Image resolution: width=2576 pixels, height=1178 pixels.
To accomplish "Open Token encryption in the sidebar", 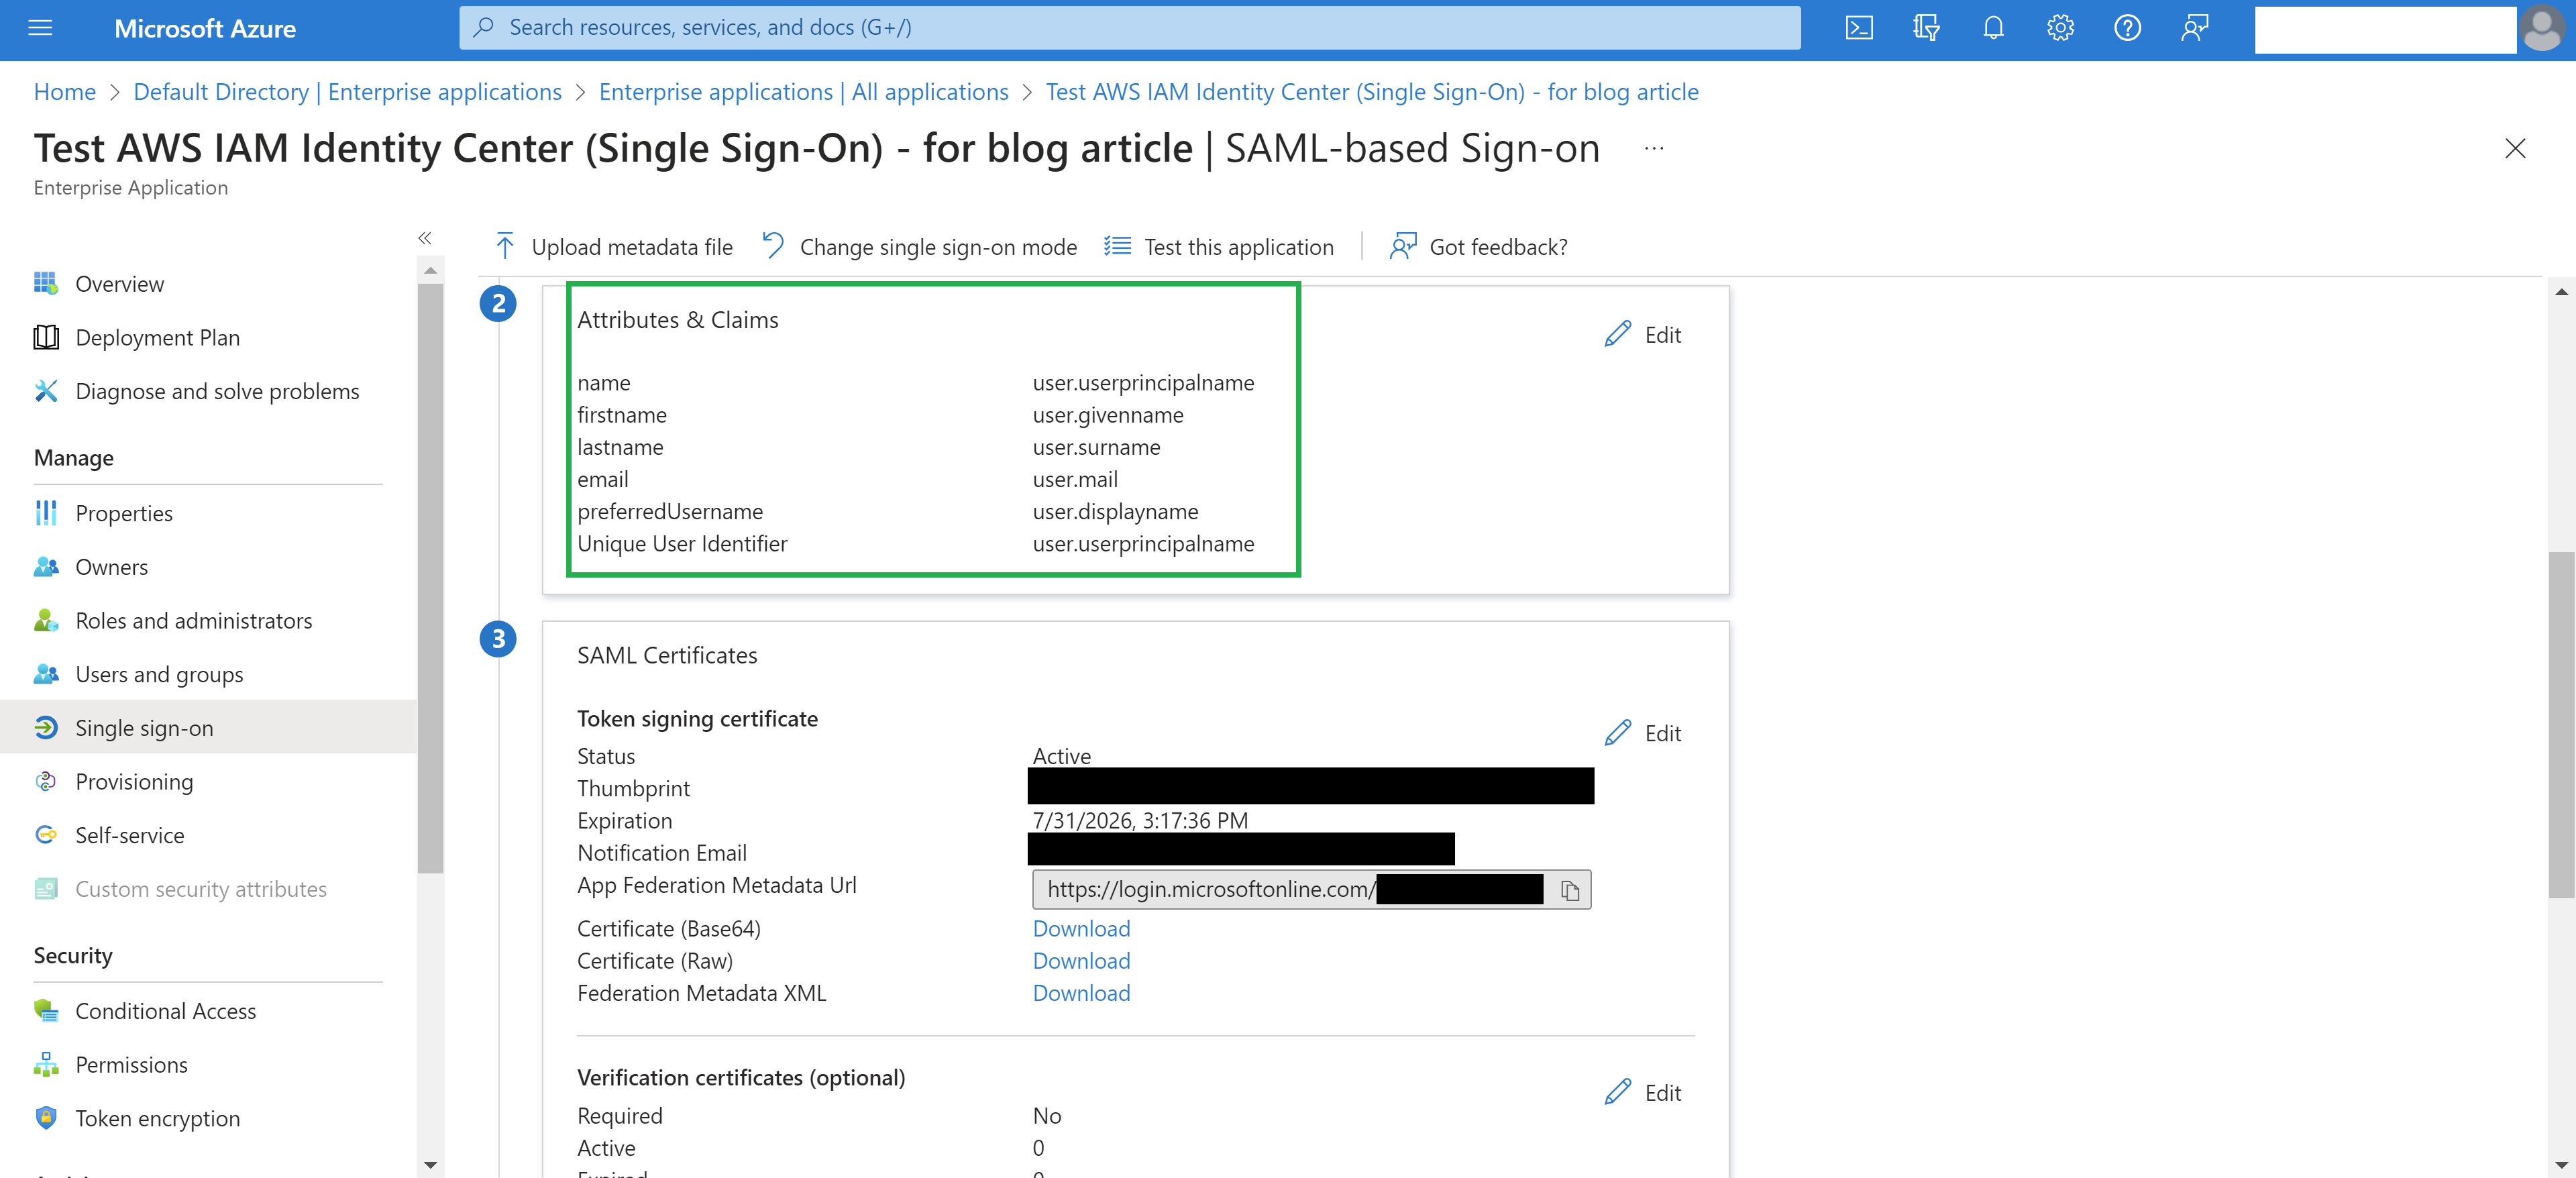I will 157,1118.
